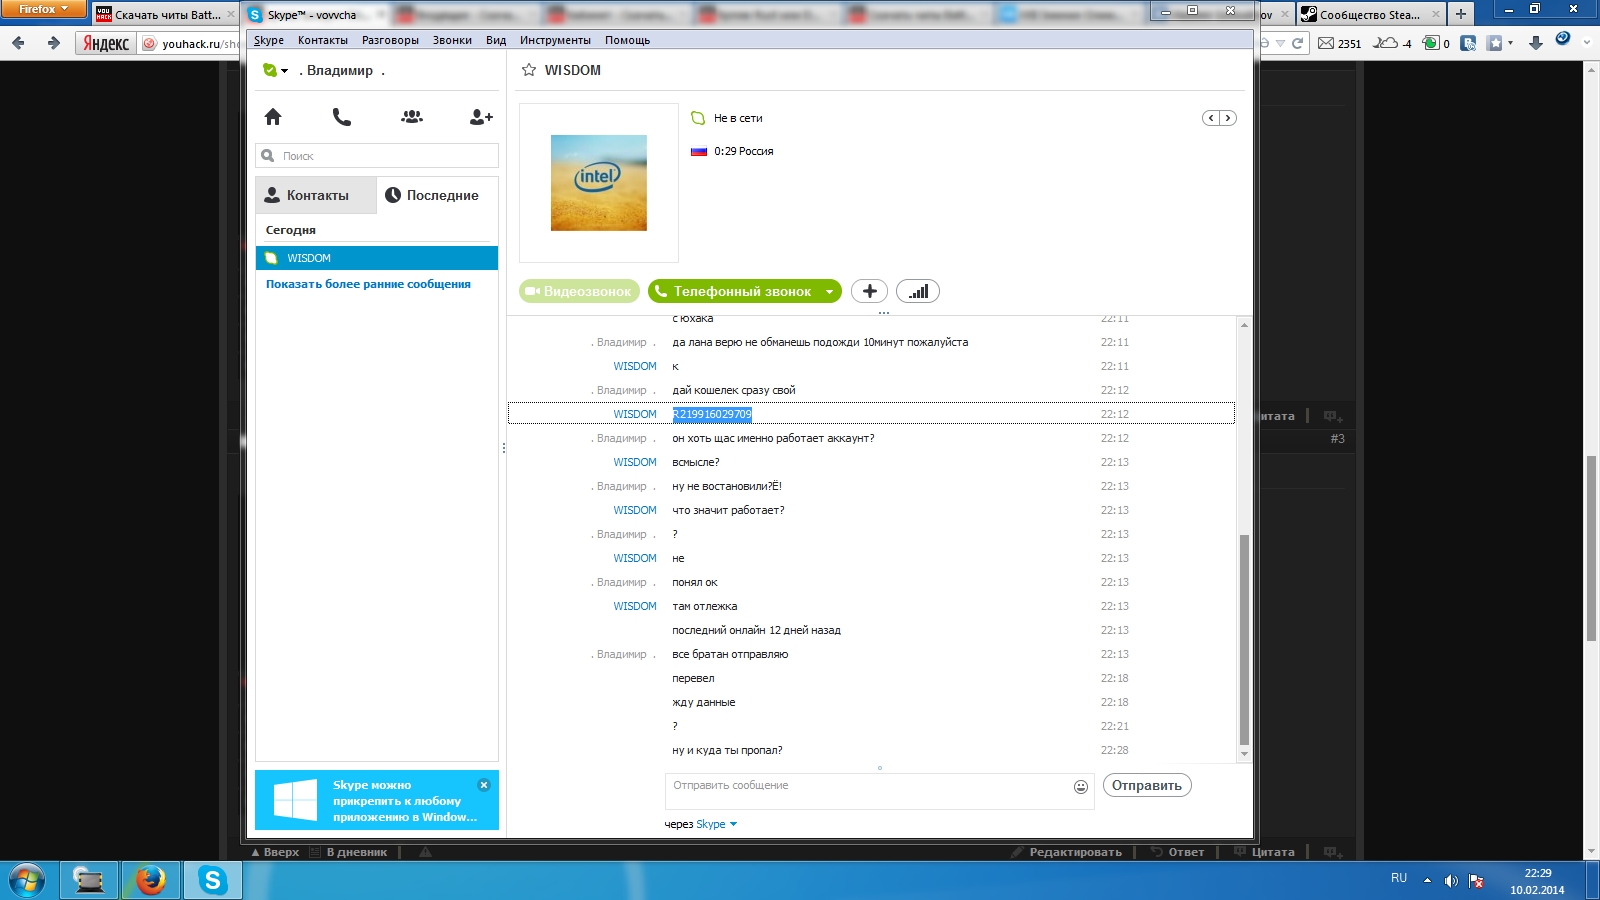Switch to the Последние tab
This screenshot has width=1600, height=900.
(437, 195)
